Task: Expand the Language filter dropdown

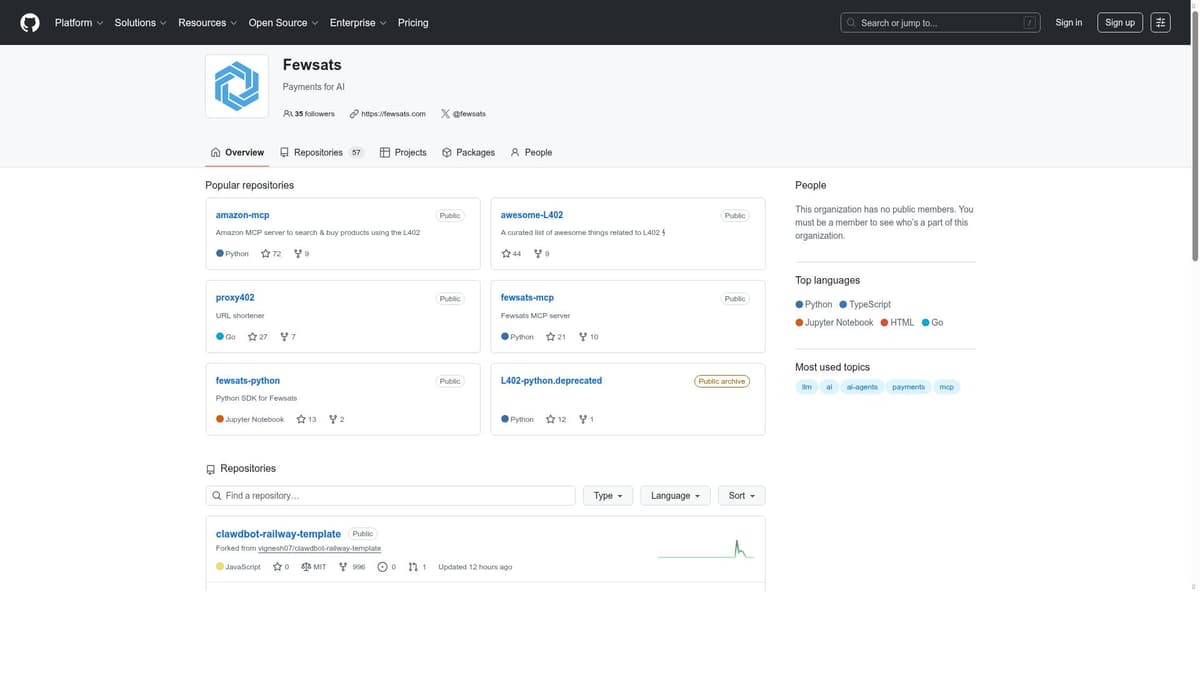Action: coord(675,496)
